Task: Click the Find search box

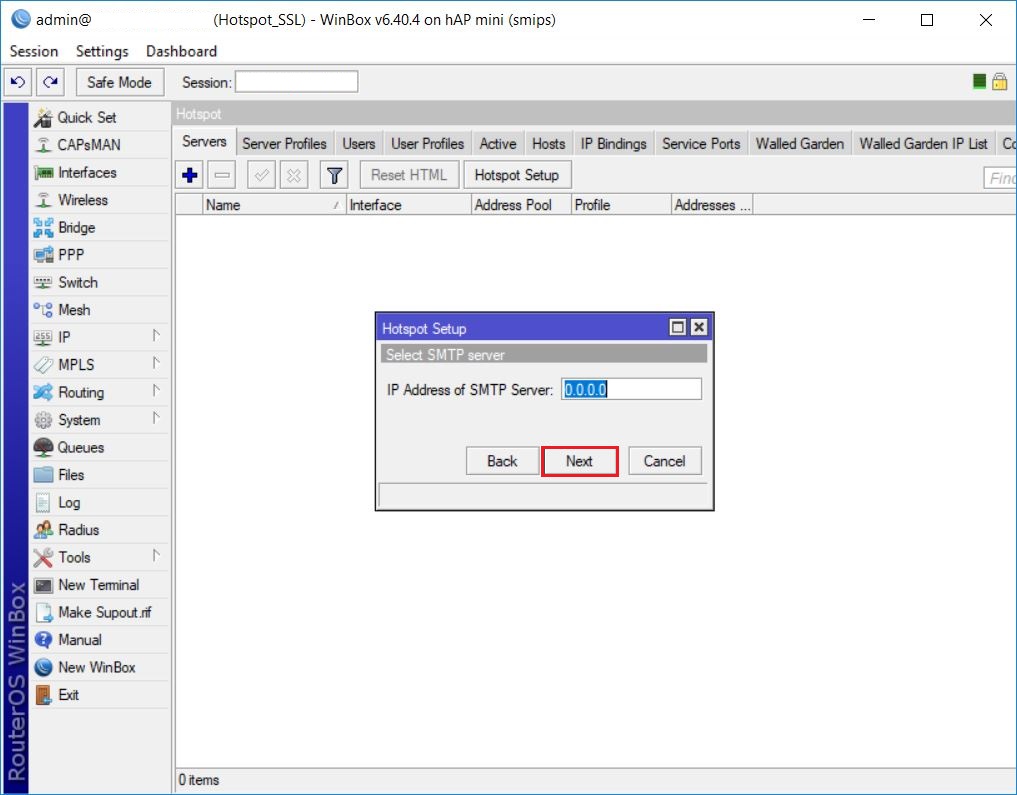Action: click(999, 178)
